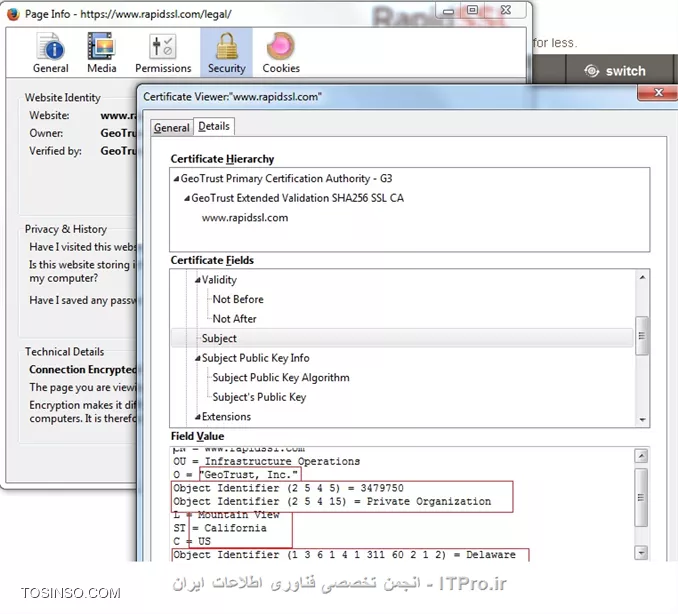The width and height of the screenshot is (678, 614).
Task: Open the Media tab in Page Info
Action: click(x=102, y=53)
